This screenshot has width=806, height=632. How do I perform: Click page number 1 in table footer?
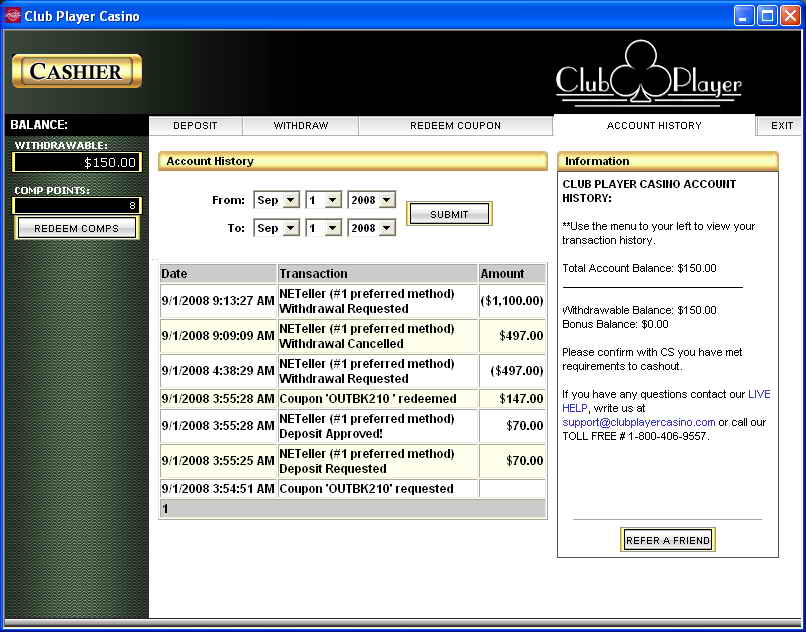tap(166, 509)
